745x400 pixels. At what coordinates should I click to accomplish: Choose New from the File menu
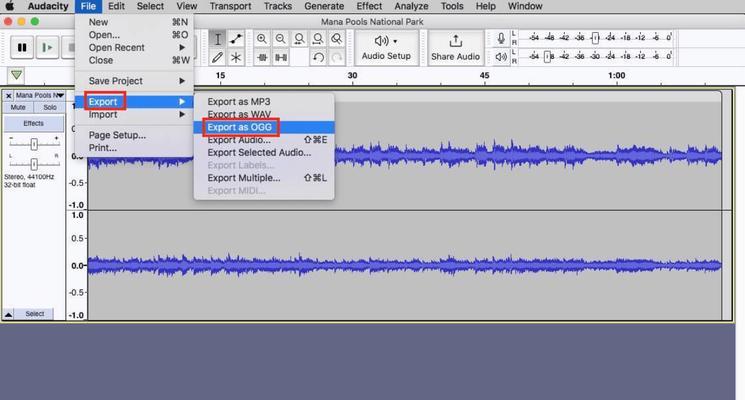point(134,22)
